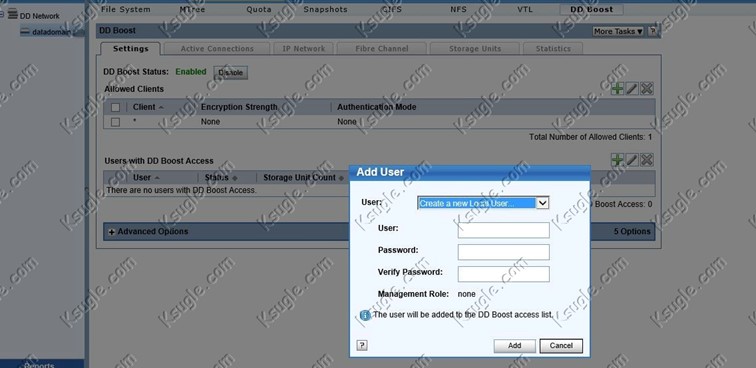Click the pencil edit icon for DD Boost users
Screen dimensions: 756x368
[x=632, y=160]
